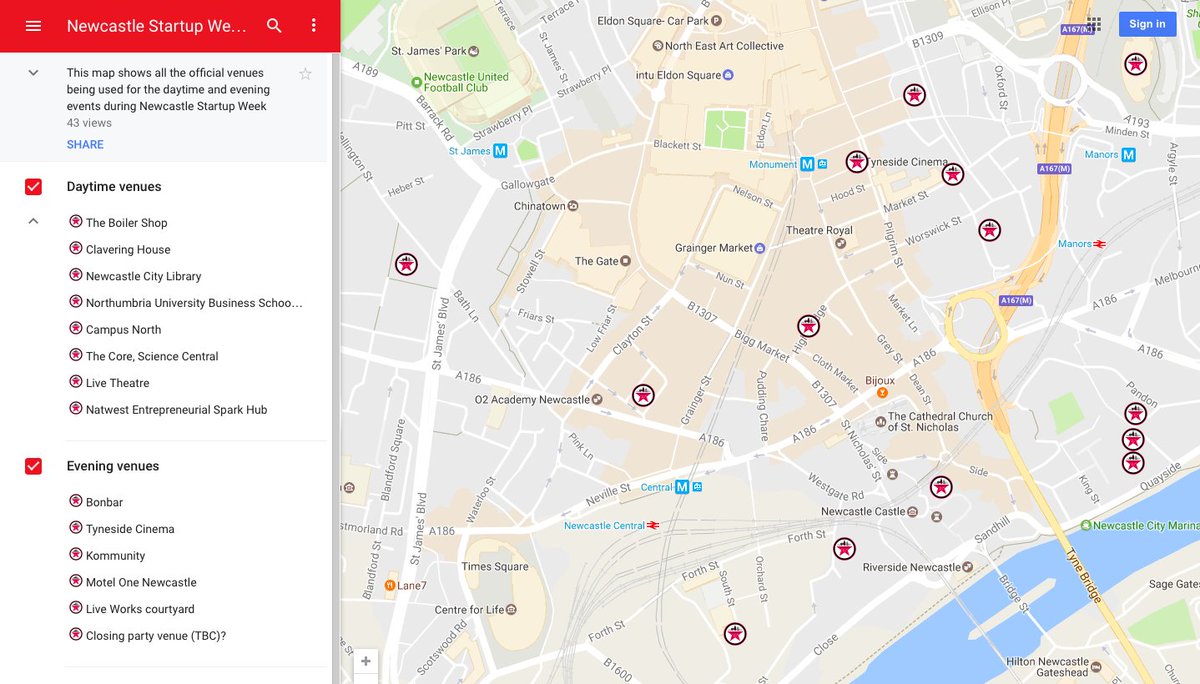Click the Tyneside Cinema map marker
Image resolution: width=1200 pixels, height=684 pixels.
pyautogui.click(x=857, y=161)
